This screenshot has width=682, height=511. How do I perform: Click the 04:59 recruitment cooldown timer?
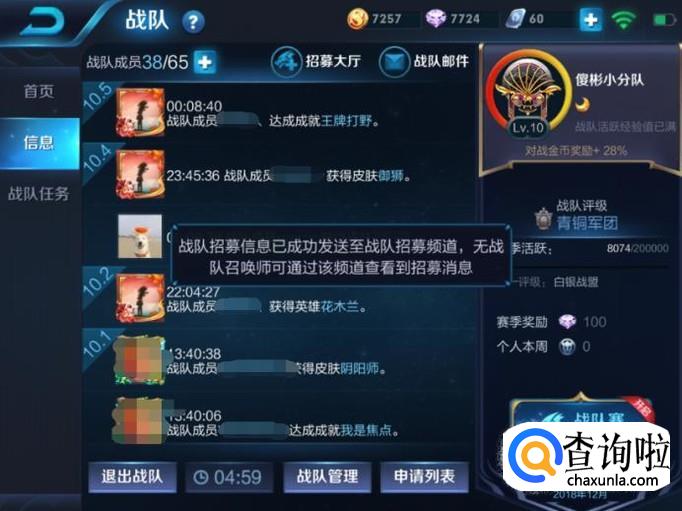coord(229,477)
